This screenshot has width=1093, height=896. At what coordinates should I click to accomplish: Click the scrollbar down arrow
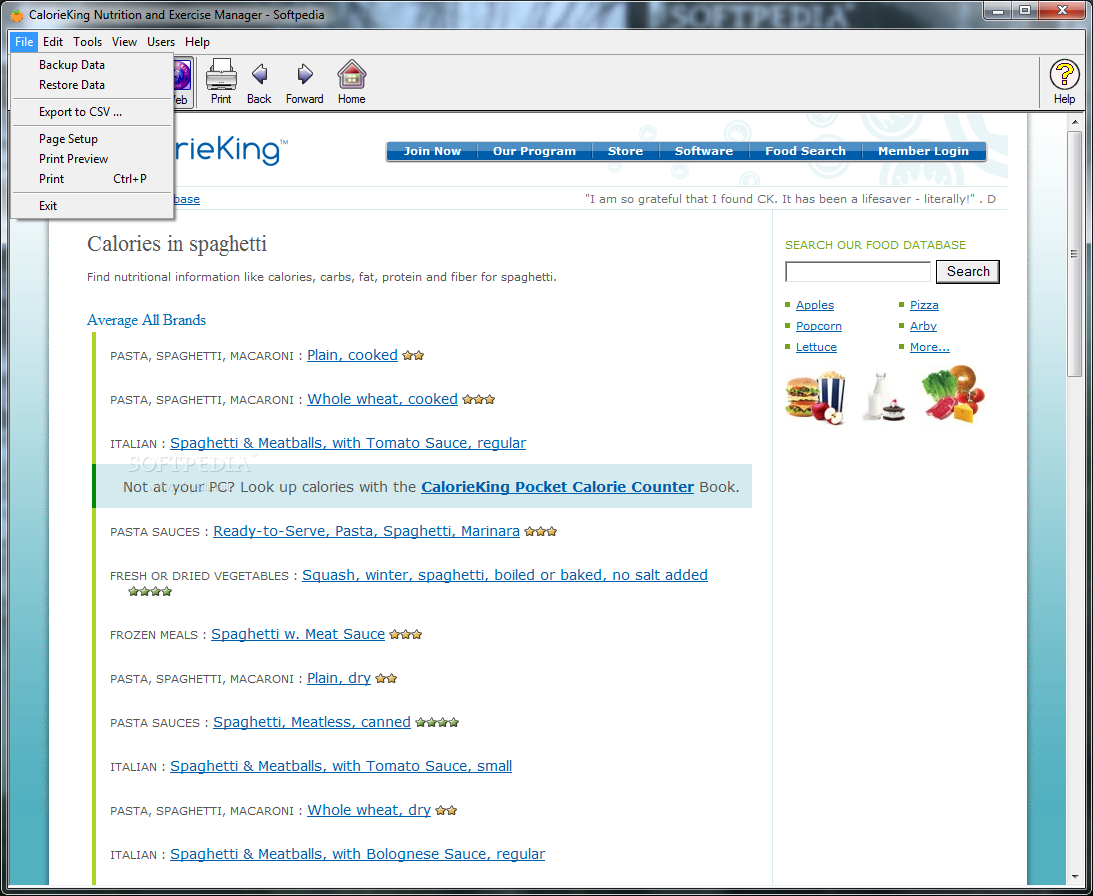coord(1074,877)
